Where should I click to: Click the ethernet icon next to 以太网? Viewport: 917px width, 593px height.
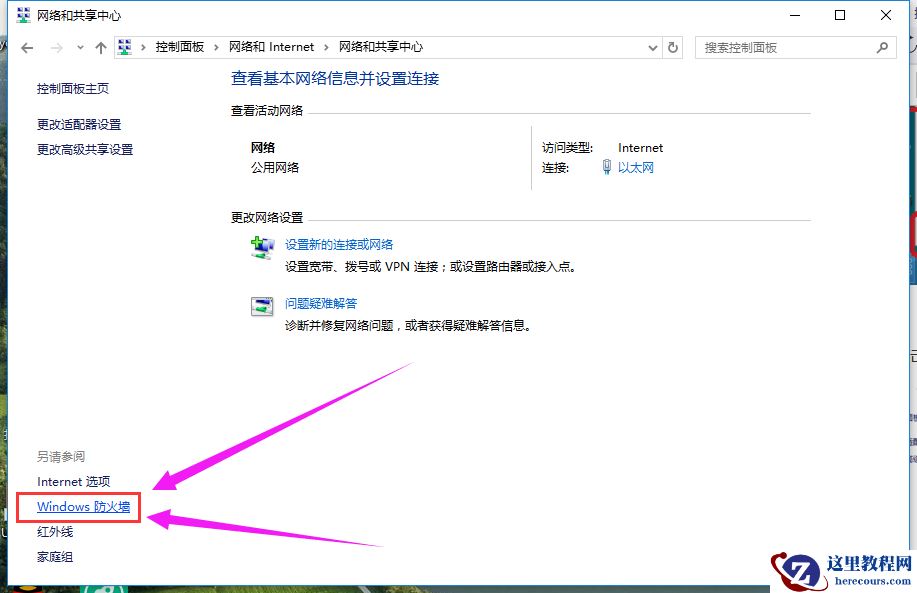click(606, 168)
